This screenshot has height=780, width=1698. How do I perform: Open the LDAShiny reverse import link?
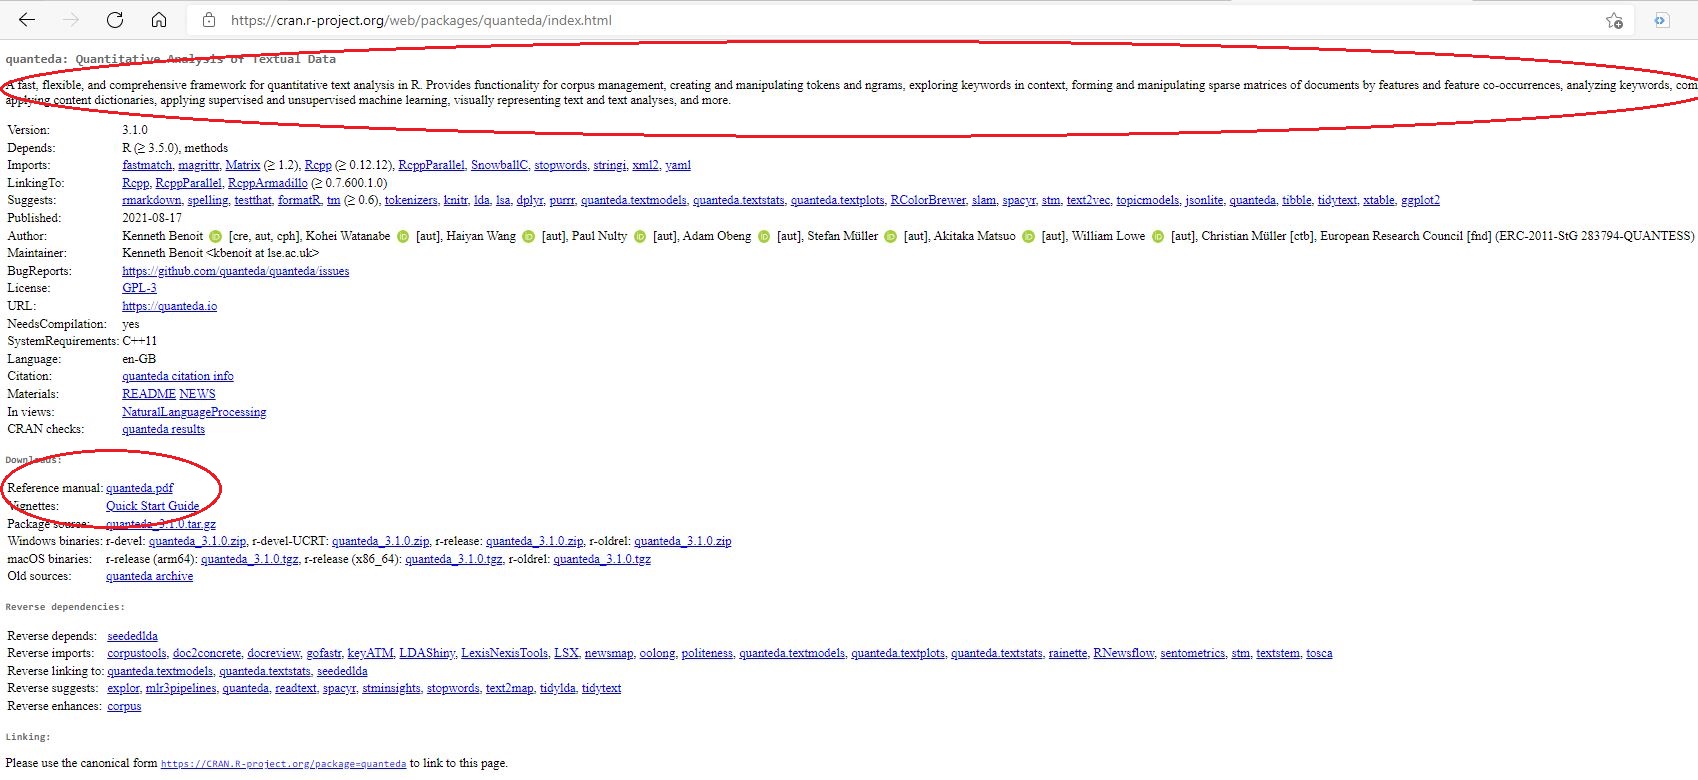pyautogui.click(x=427, y=653)
